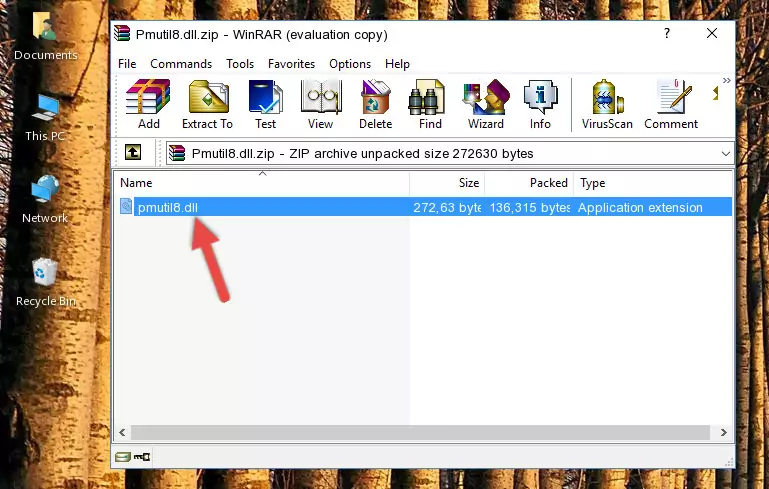
Task: Select the pmutil8.dll file name
Action: coord(168,207)
